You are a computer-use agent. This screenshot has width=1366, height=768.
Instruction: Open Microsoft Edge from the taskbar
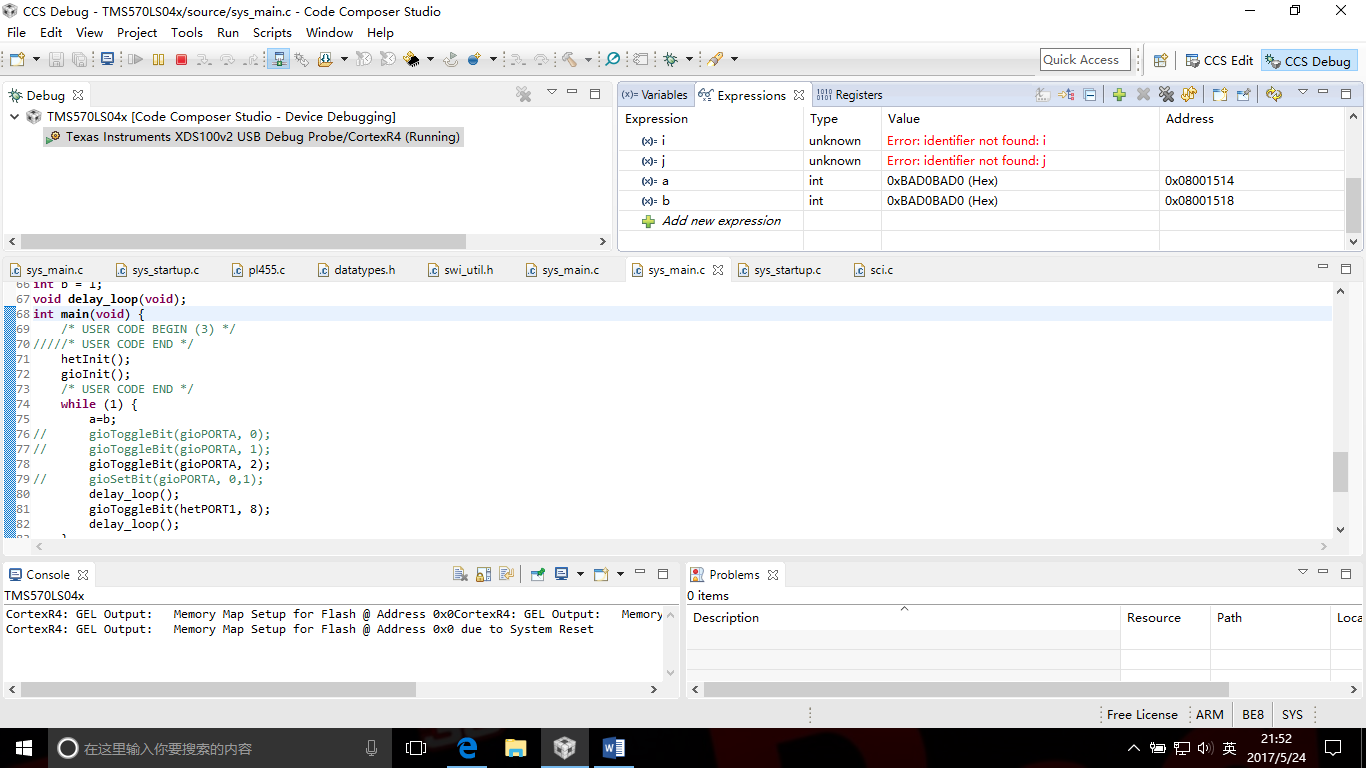tap(466, 748)
